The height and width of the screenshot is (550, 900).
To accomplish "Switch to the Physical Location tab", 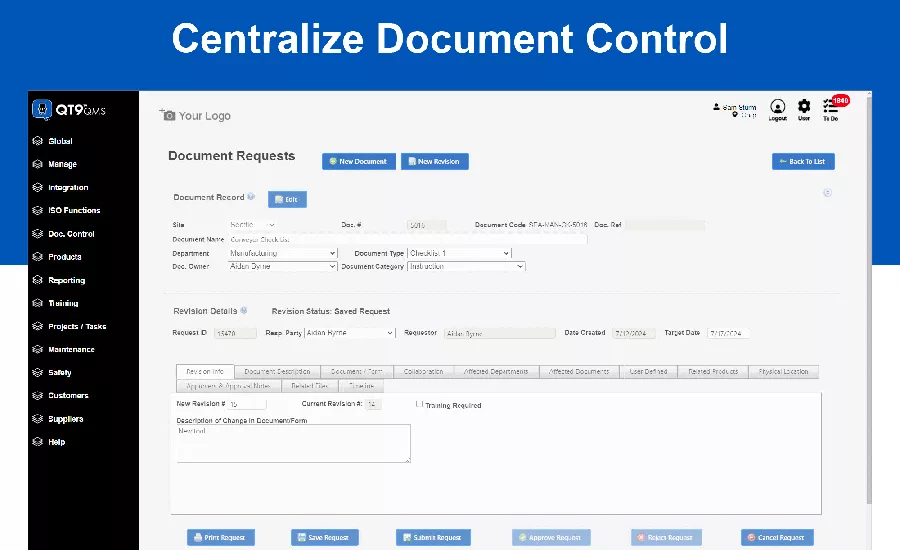I will point(783,372).
